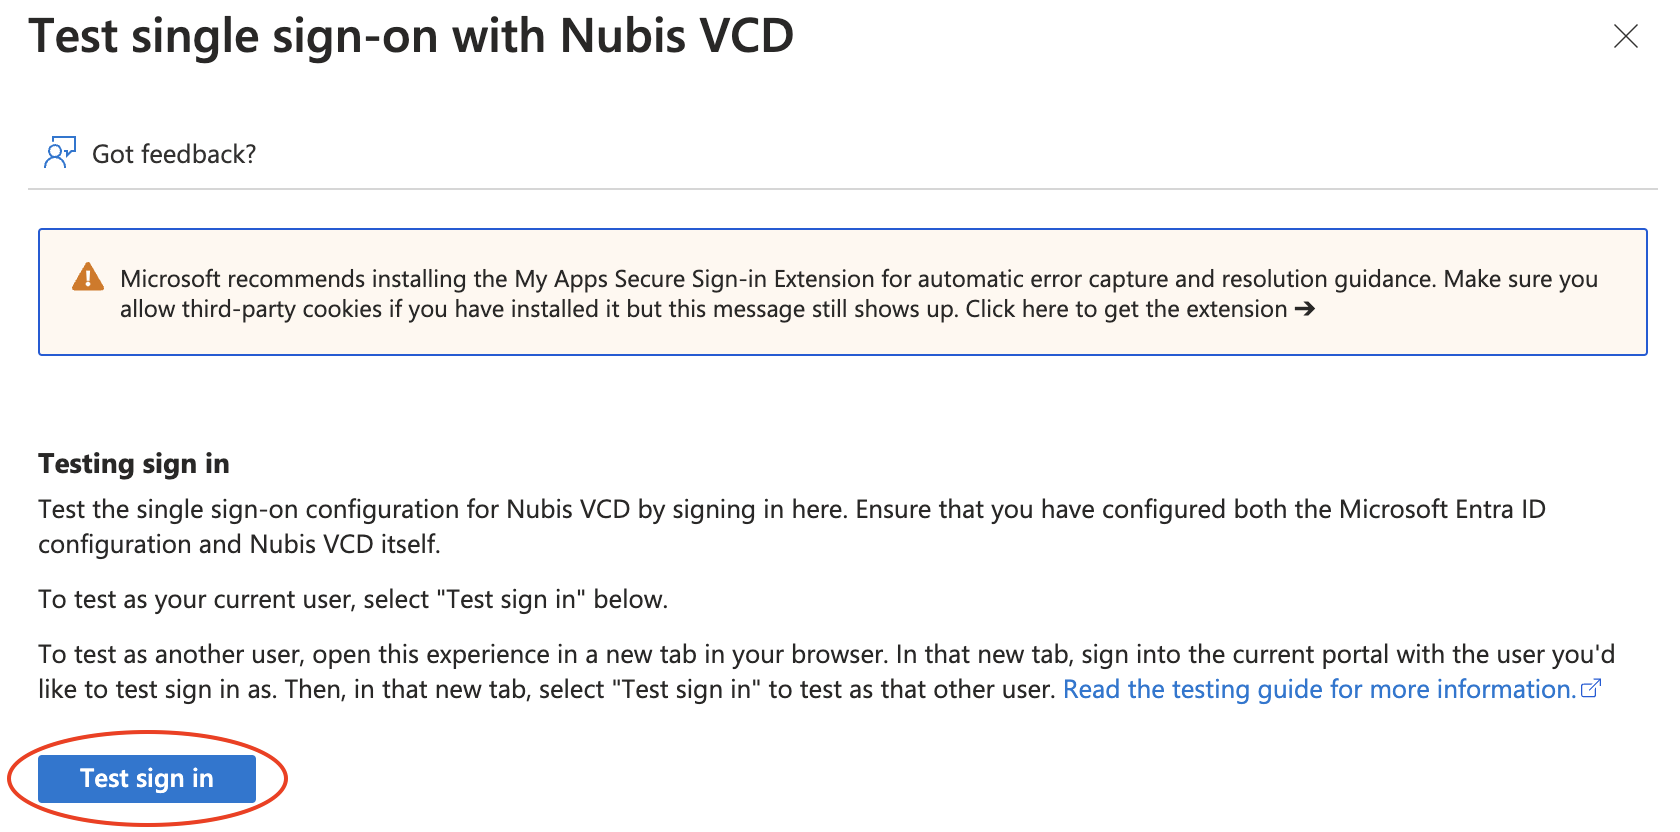Click the To test as your current user sentence
Screen dimensions: 1680x832
[x=353, y=599]
